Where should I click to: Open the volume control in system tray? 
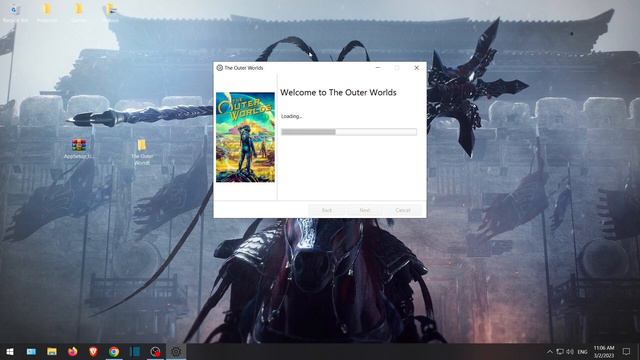(570, 351)
